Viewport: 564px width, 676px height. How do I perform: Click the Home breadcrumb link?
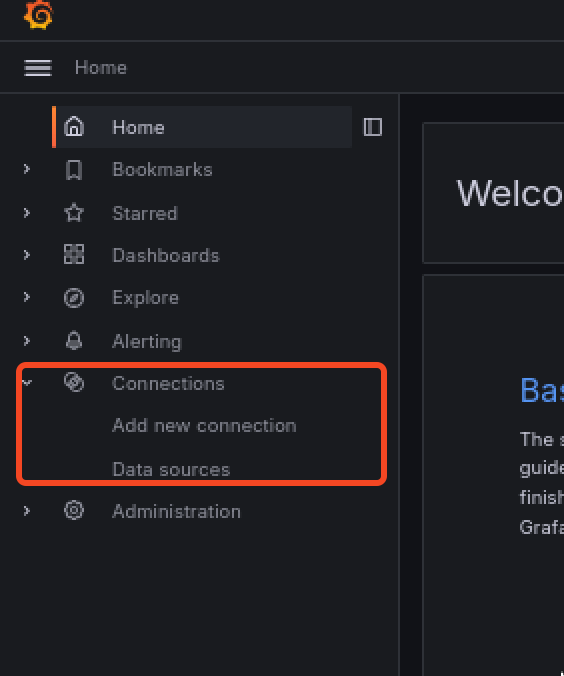[x=100, y=68]
